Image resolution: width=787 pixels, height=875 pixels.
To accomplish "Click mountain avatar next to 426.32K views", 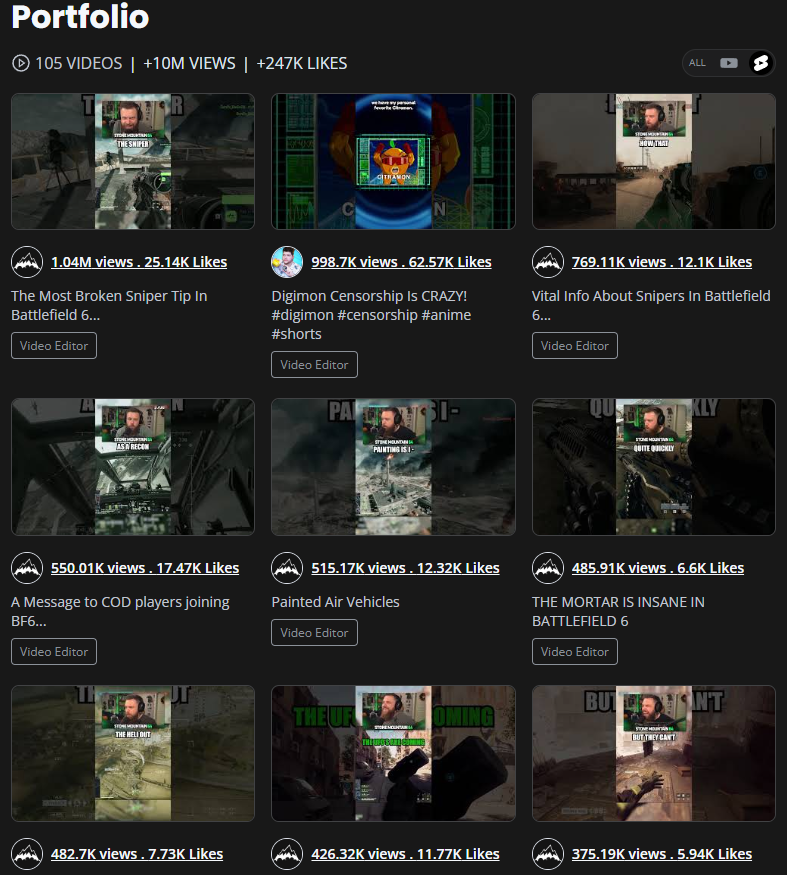I will [287, 854].
